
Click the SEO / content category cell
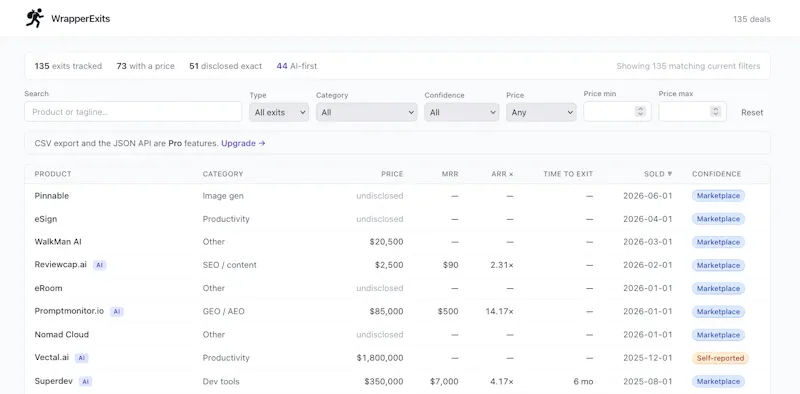[x=230, y=265]
